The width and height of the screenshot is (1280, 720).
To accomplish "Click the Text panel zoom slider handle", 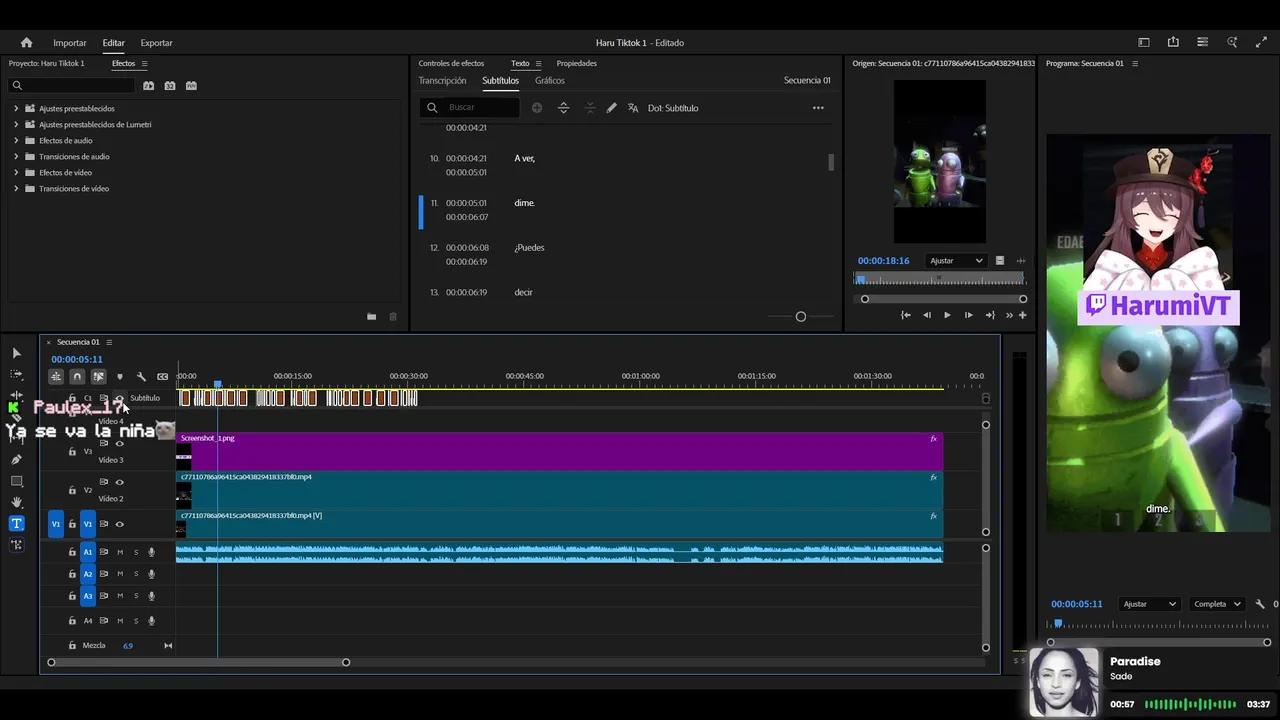I will coord(800,317).
